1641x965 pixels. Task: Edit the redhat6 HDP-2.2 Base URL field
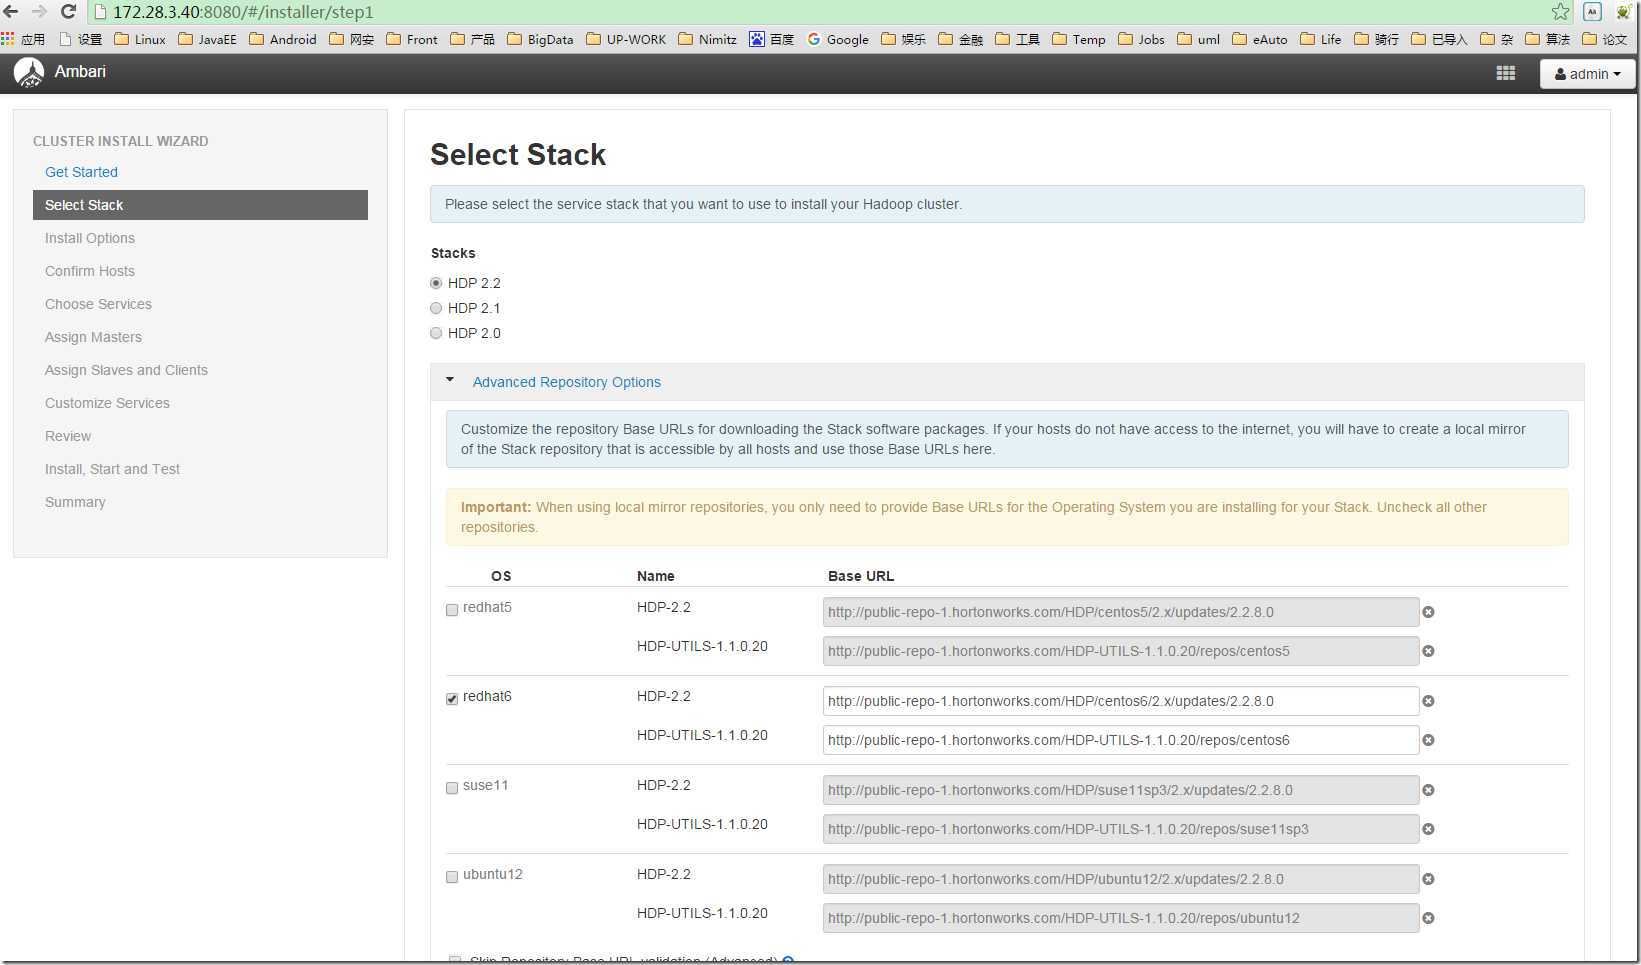point(1120,701)
